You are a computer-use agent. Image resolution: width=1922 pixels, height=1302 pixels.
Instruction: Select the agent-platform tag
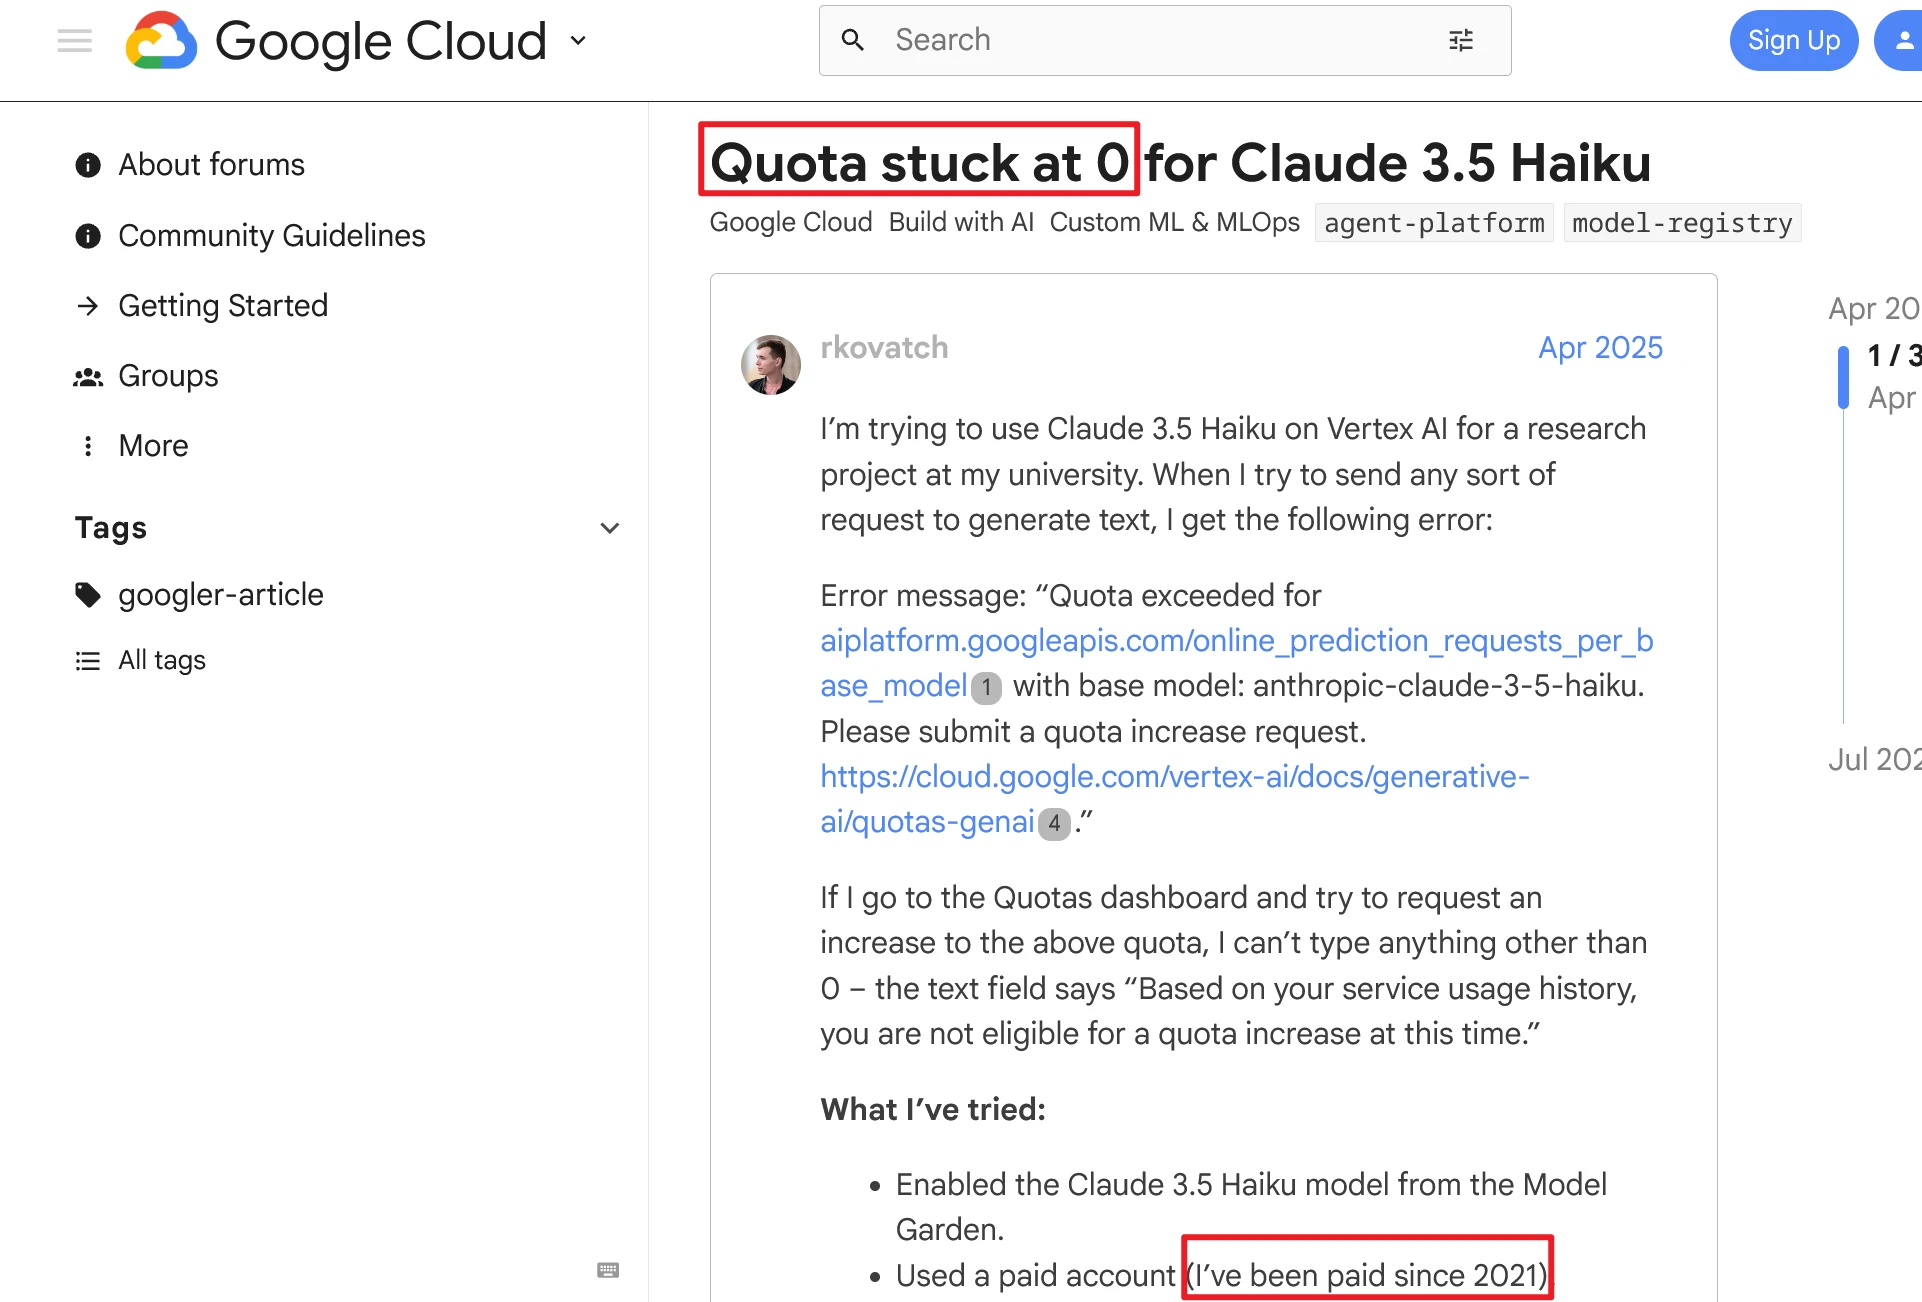point(1434,223)
